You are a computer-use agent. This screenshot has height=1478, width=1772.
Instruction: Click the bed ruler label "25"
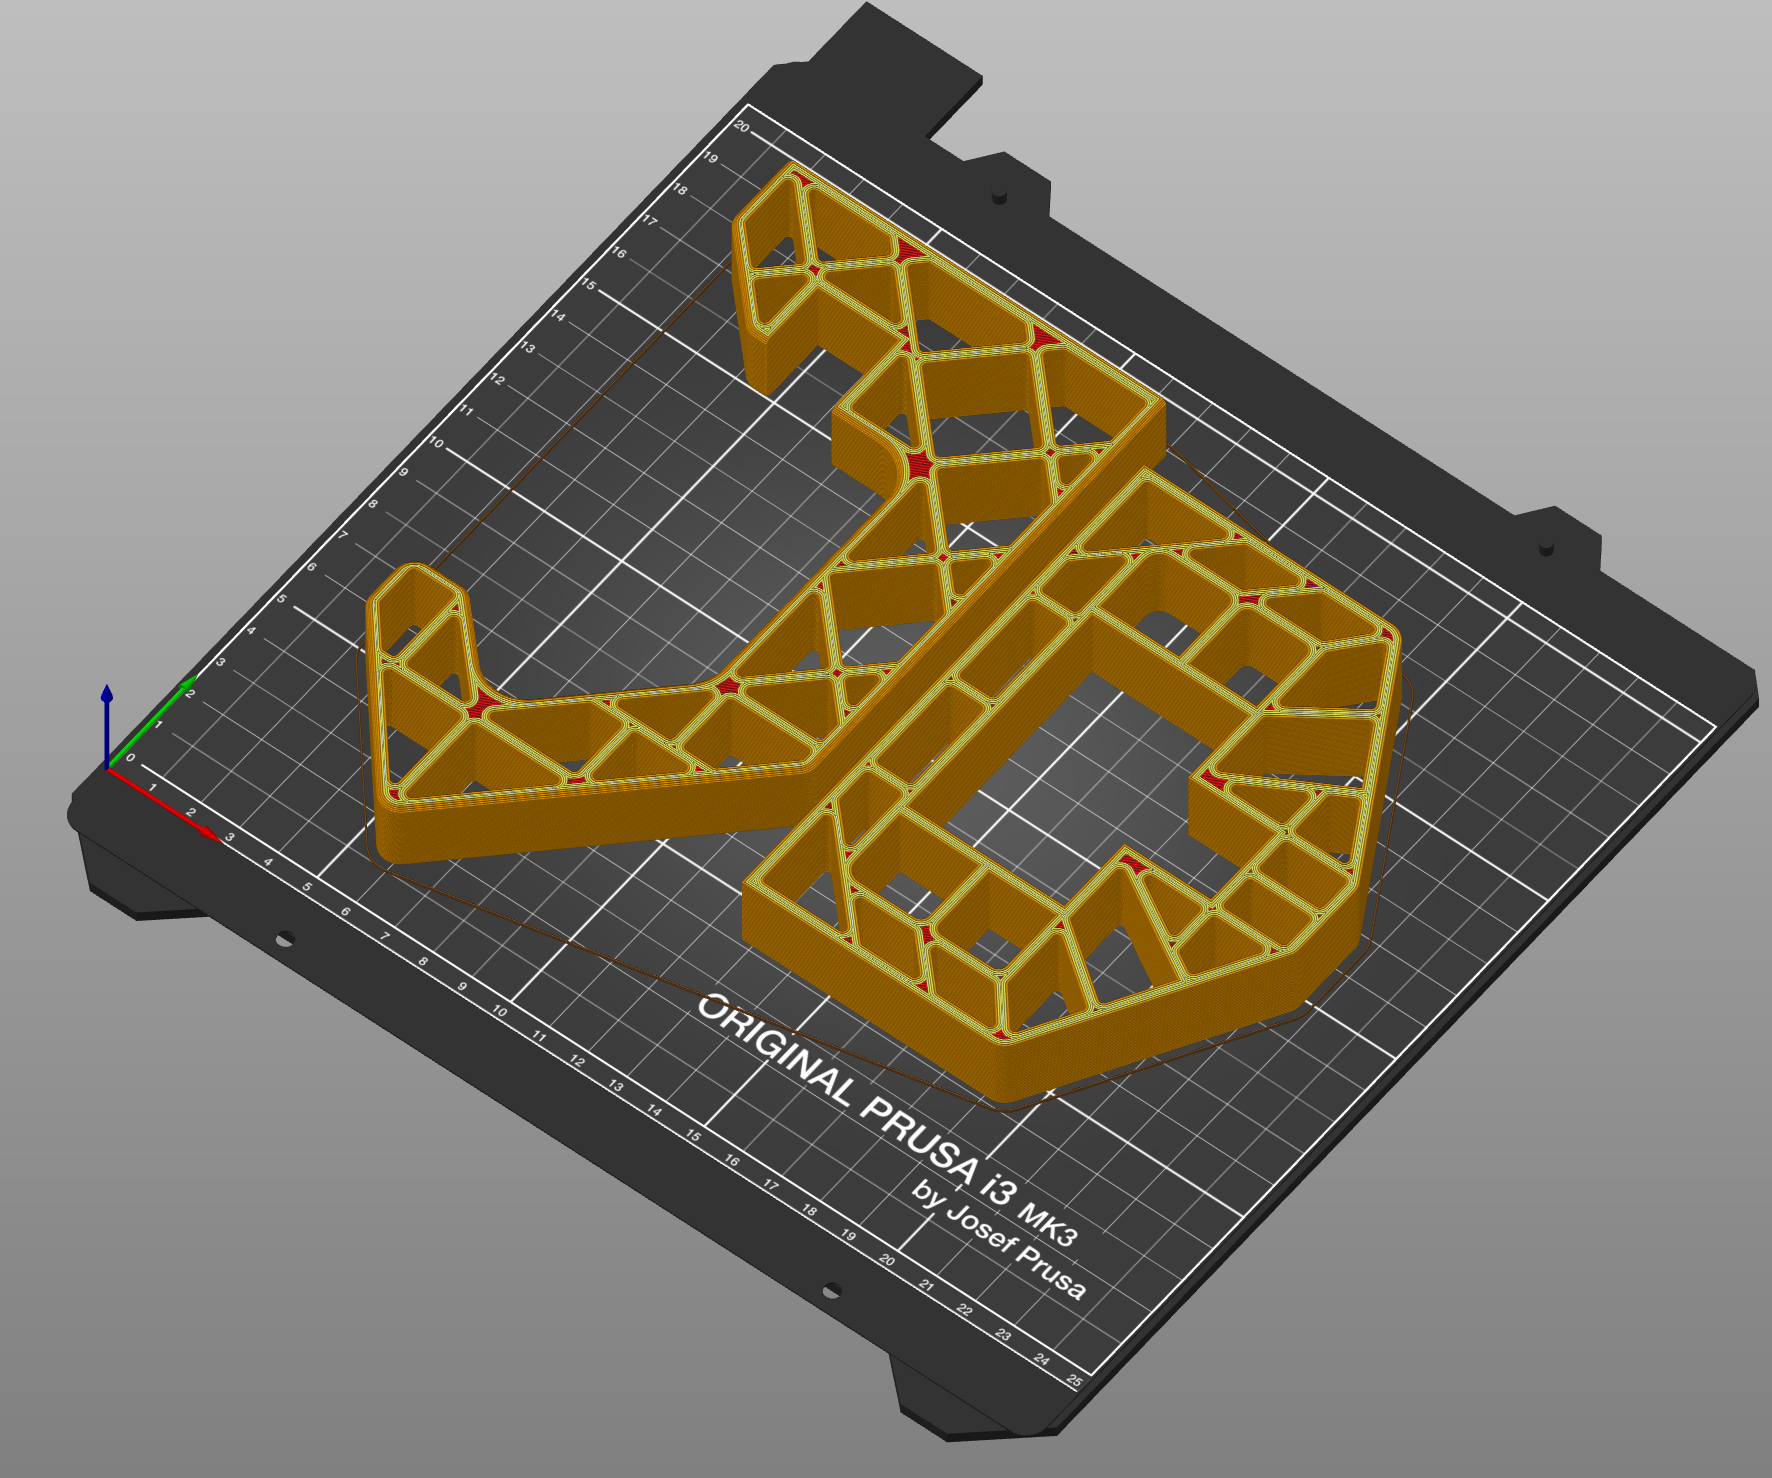click(x=1075, y=1380)
